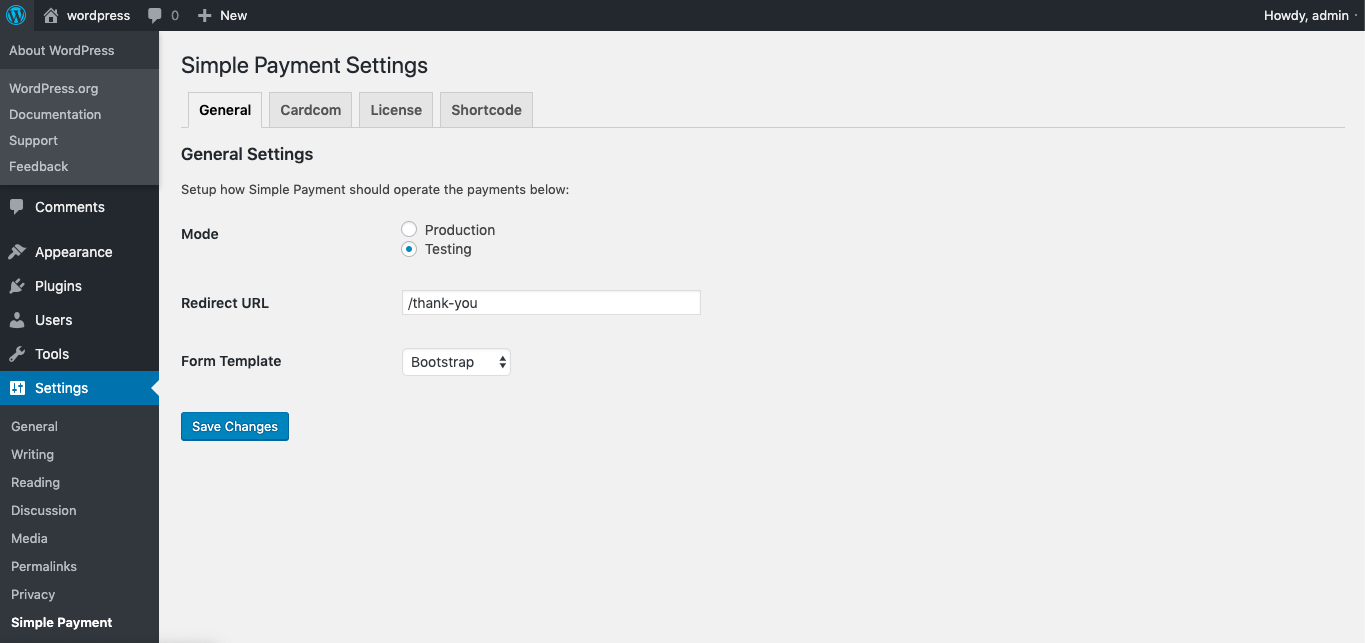Click the WordPress logo icon

click(x=16, y=15)
